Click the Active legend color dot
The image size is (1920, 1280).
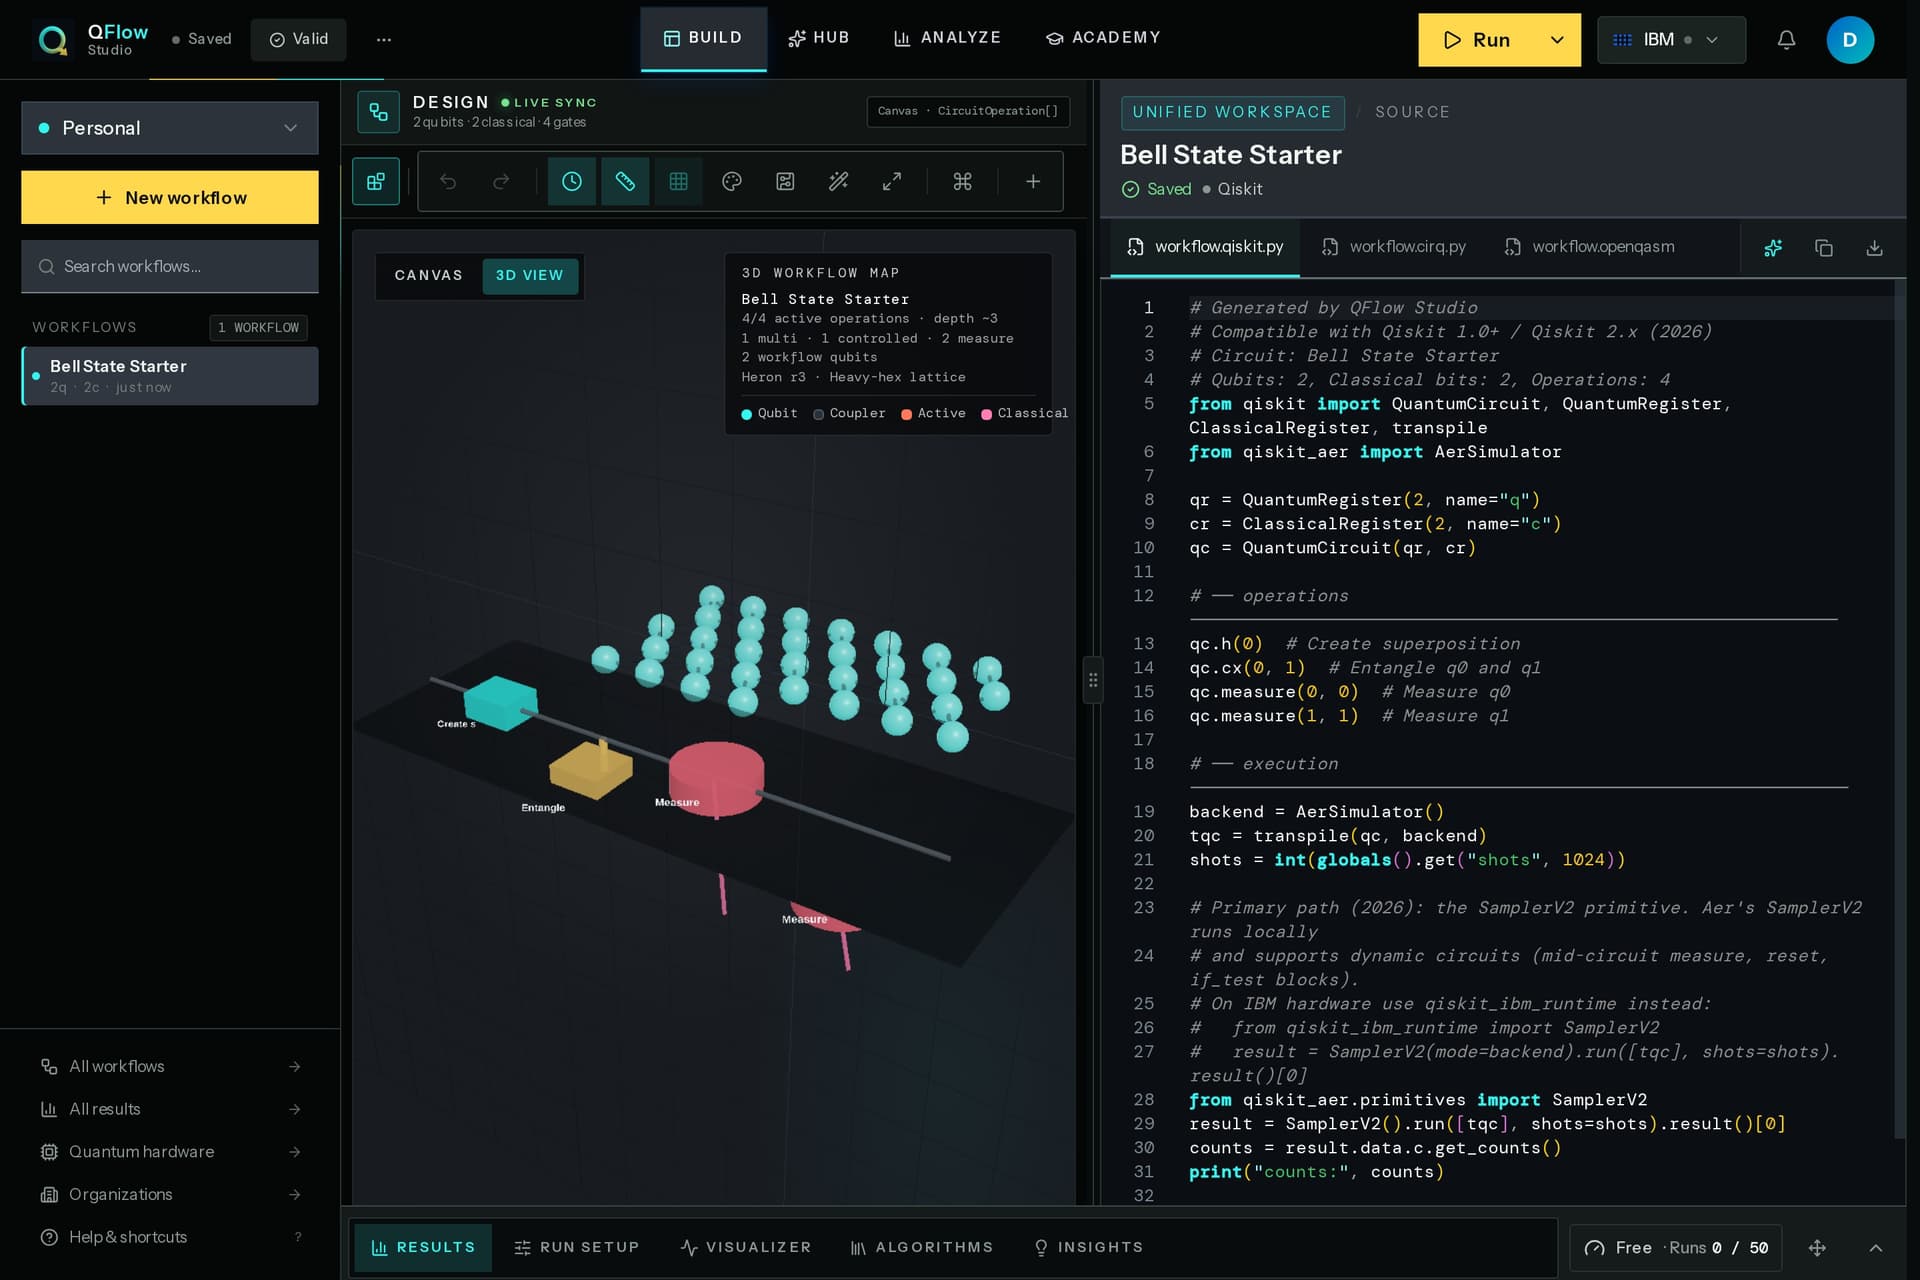click(x=906, y=414)
